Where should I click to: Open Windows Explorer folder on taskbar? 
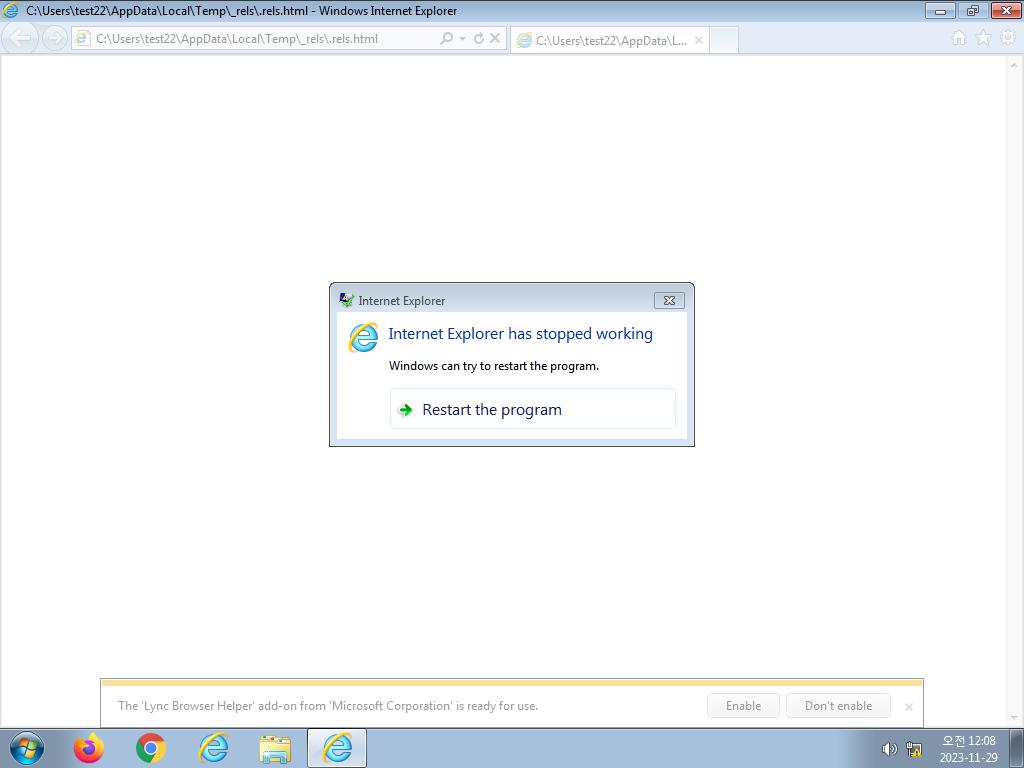tap(275, 748)
